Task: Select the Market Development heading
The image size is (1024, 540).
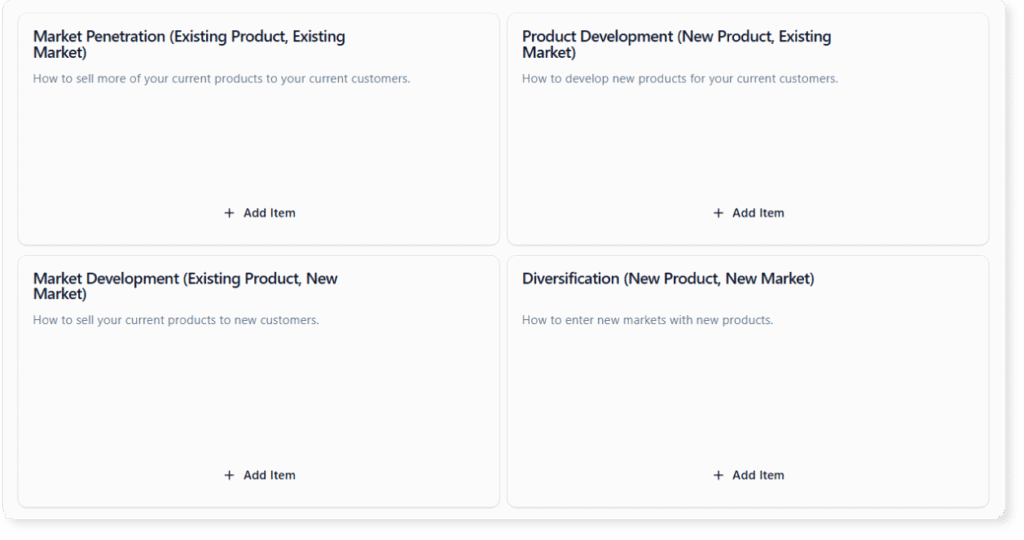Action: click(x=185, y=286)
